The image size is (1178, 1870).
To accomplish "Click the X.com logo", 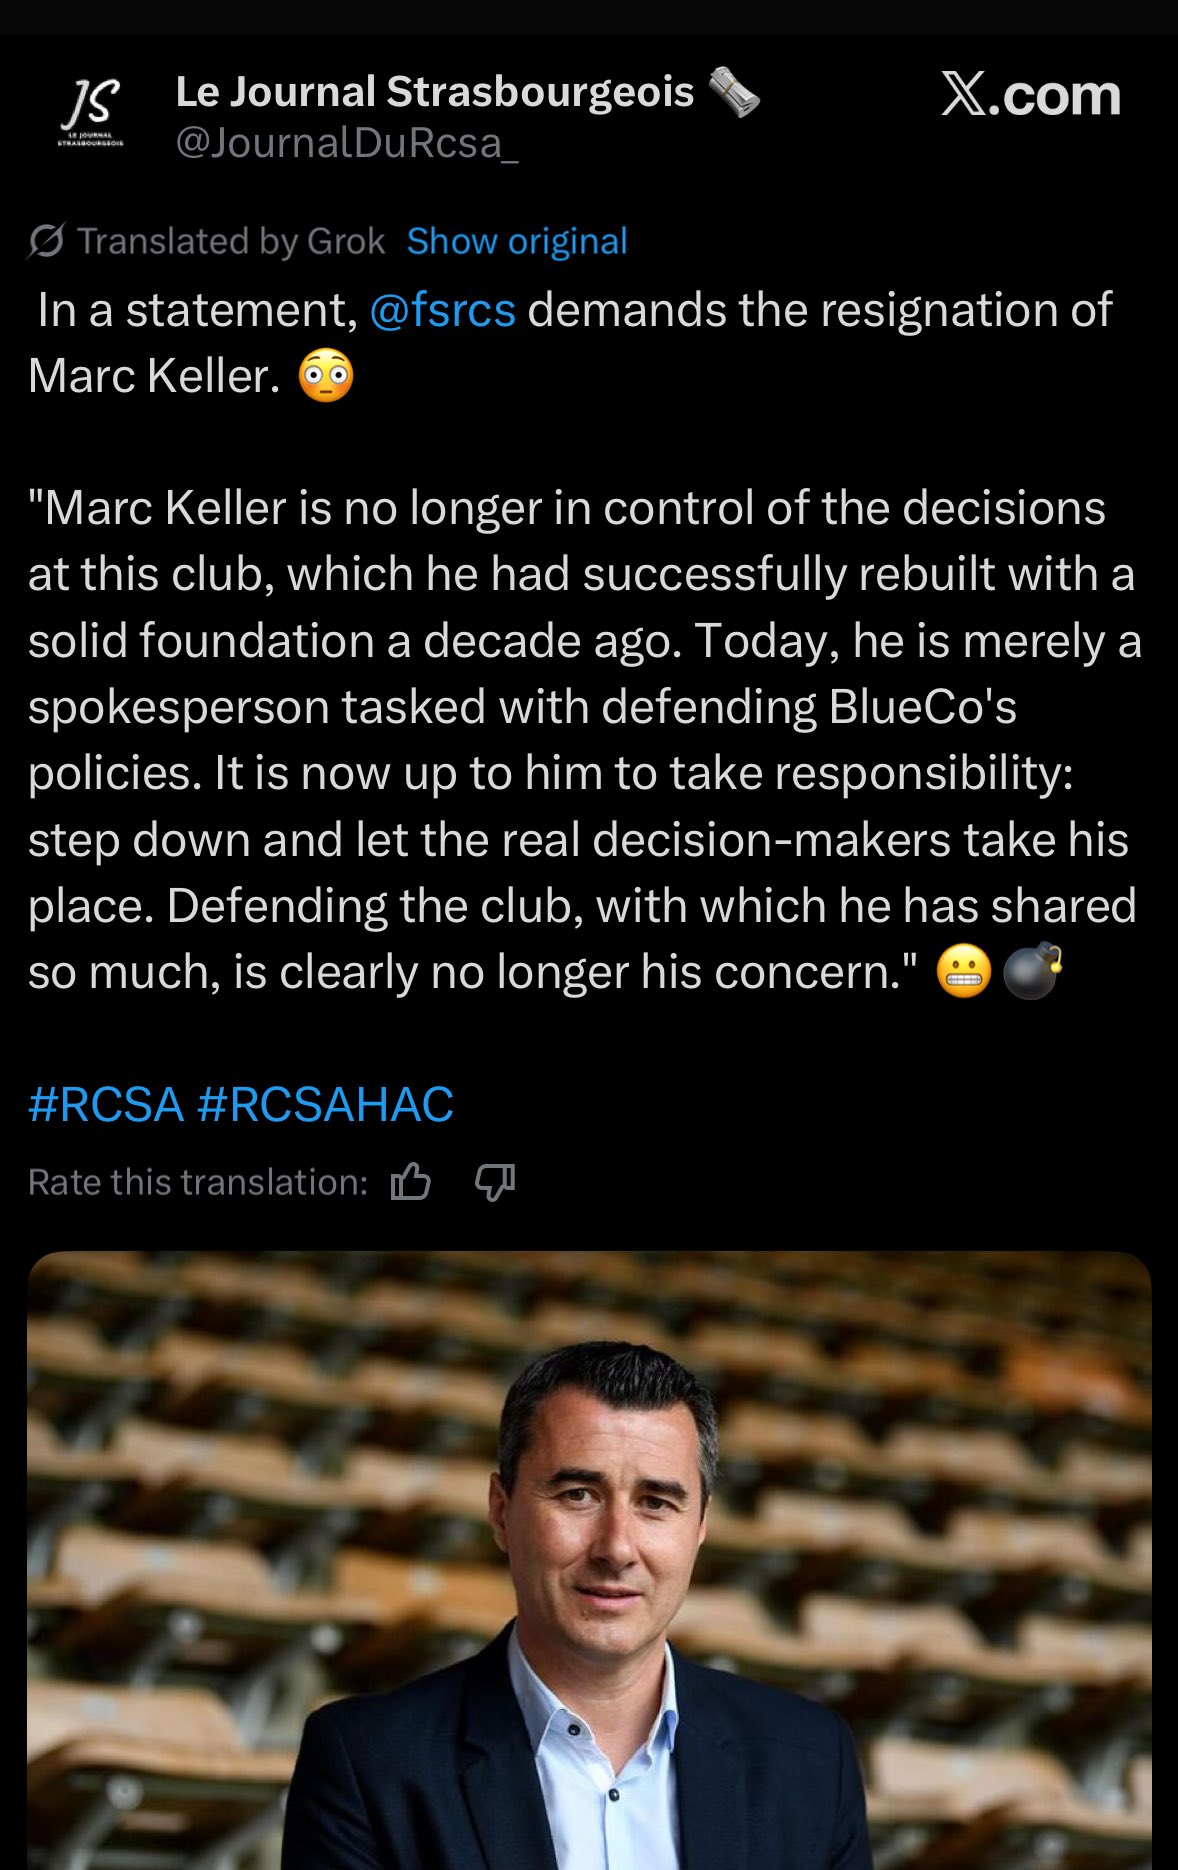I will pyautogui.click(x=1030, y=96).
